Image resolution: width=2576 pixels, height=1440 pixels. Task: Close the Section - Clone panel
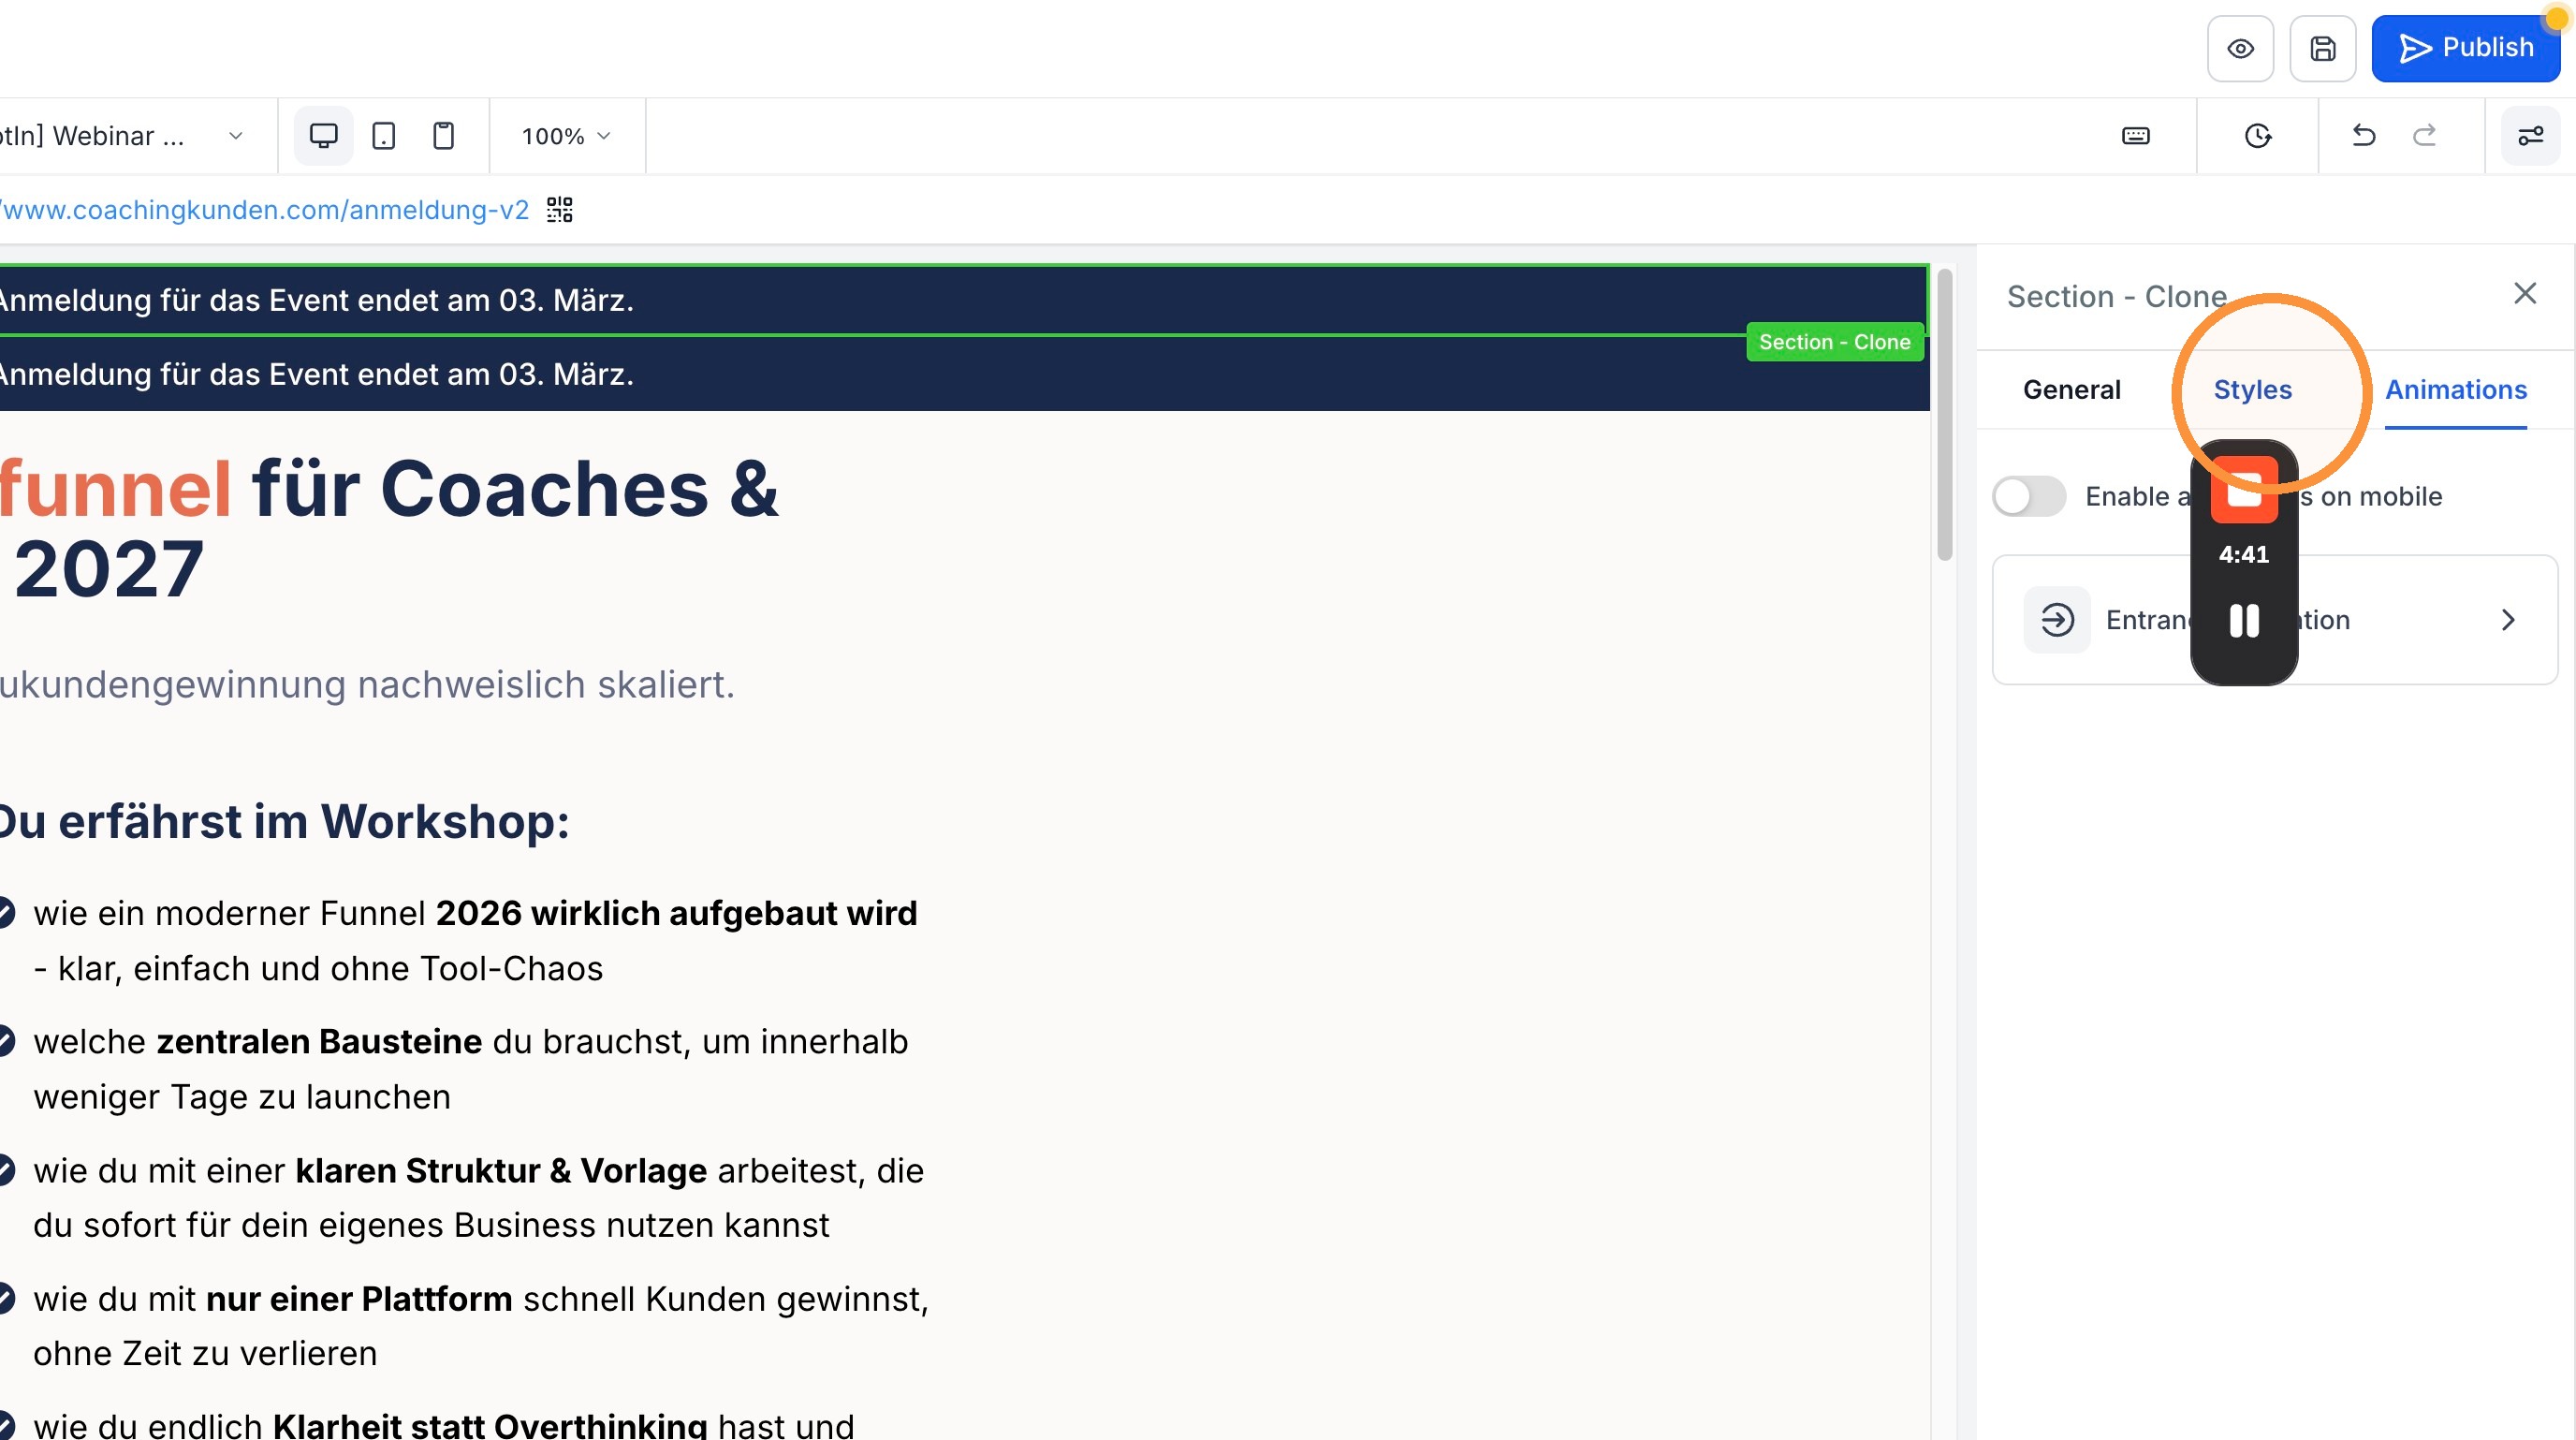[2525, 293]
